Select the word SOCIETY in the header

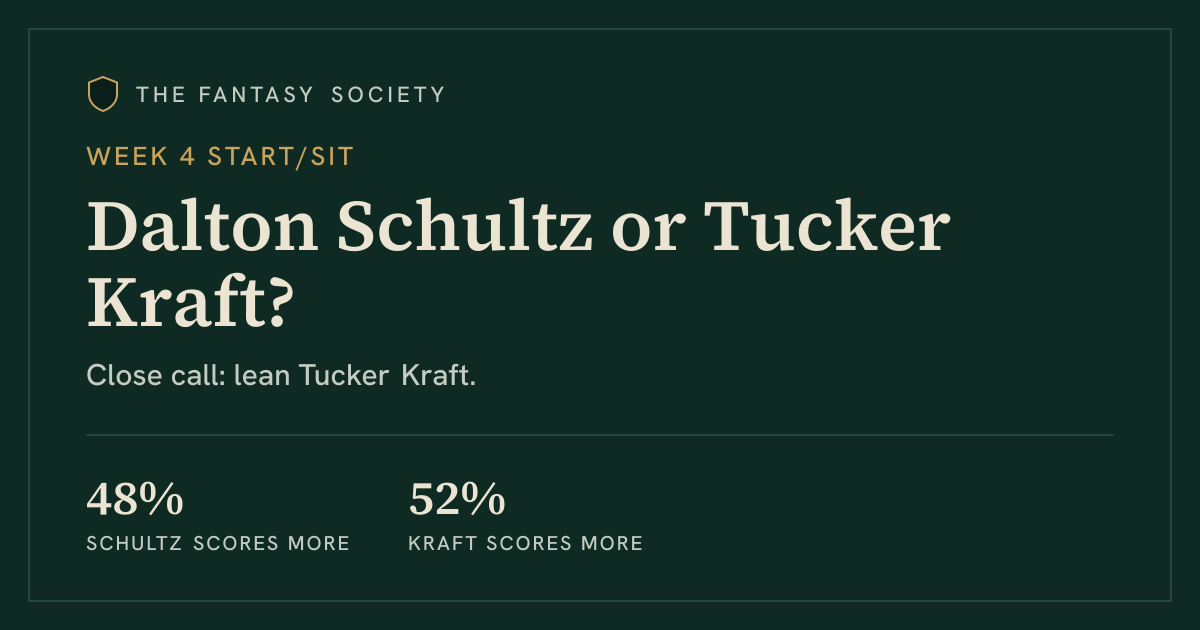[x=388, y=95]
